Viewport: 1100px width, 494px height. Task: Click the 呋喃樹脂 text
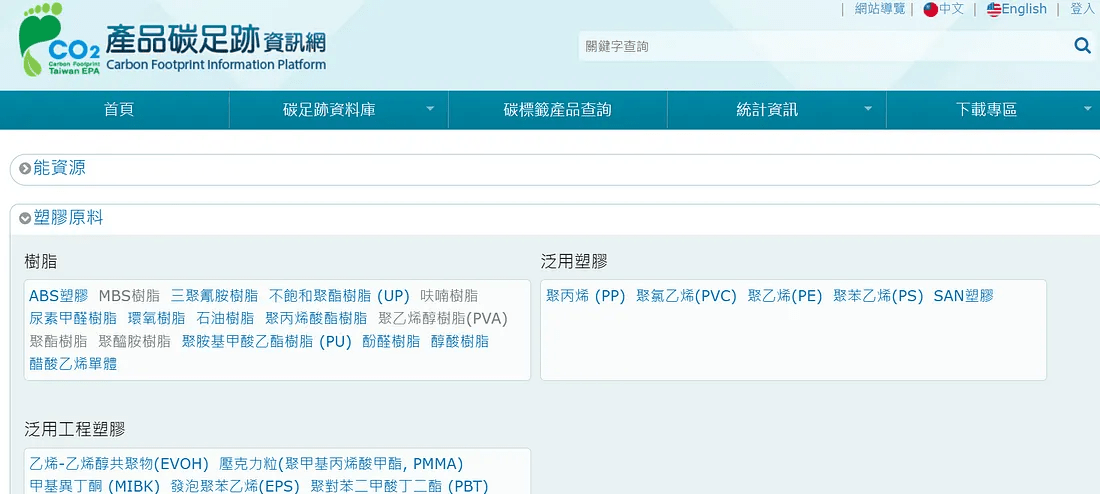(x=449, y=296)
